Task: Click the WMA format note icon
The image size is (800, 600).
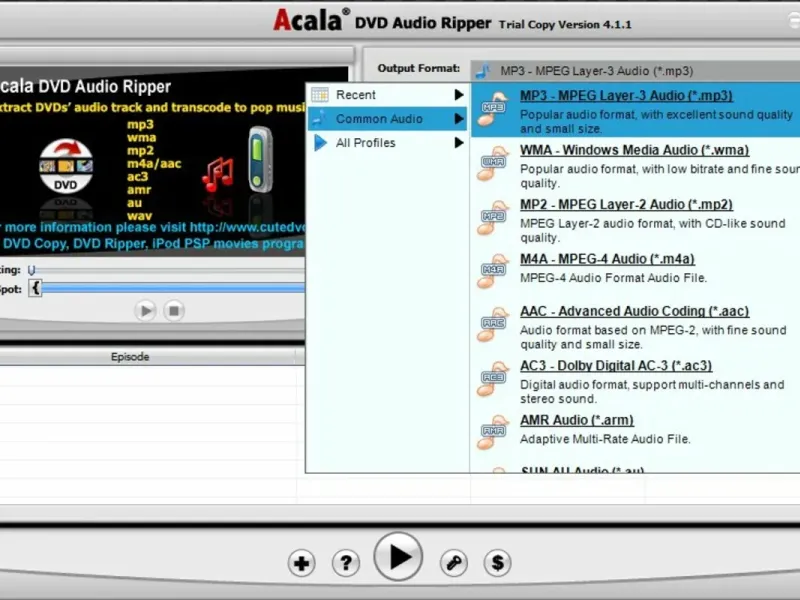Action: (493, 163)
